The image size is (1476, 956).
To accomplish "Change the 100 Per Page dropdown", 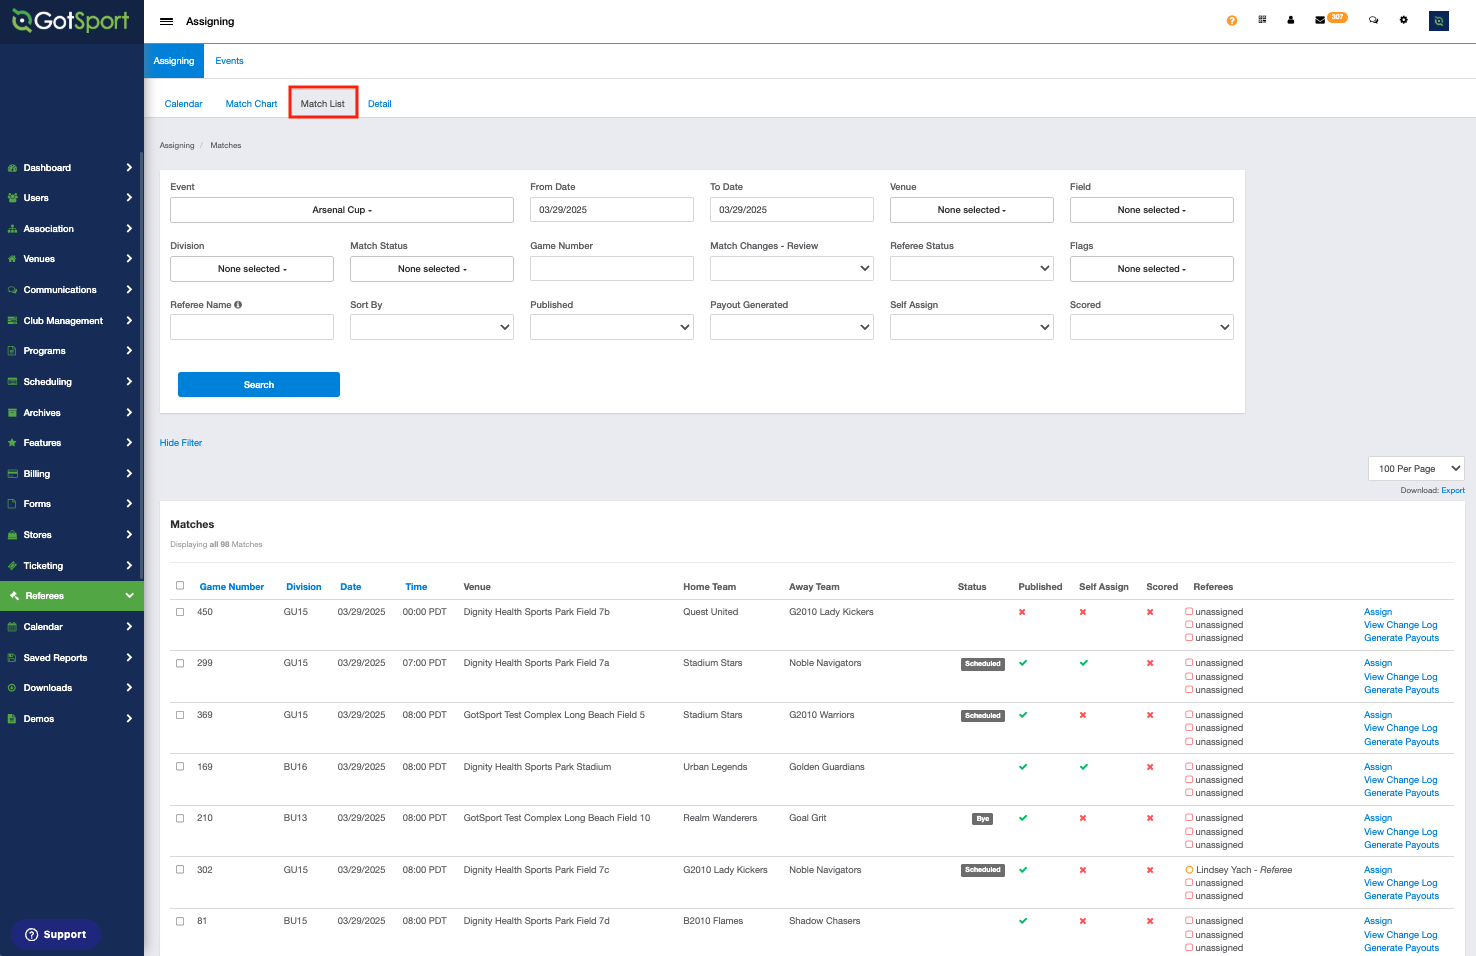I will (1416, 469).
